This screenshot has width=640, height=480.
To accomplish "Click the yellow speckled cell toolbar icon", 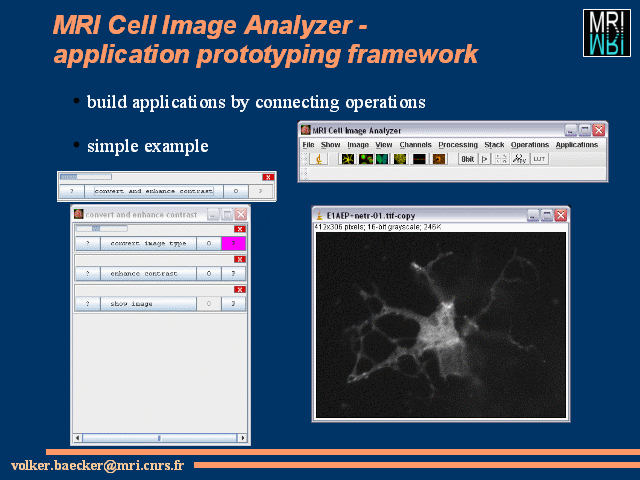I will pos(400,159).
